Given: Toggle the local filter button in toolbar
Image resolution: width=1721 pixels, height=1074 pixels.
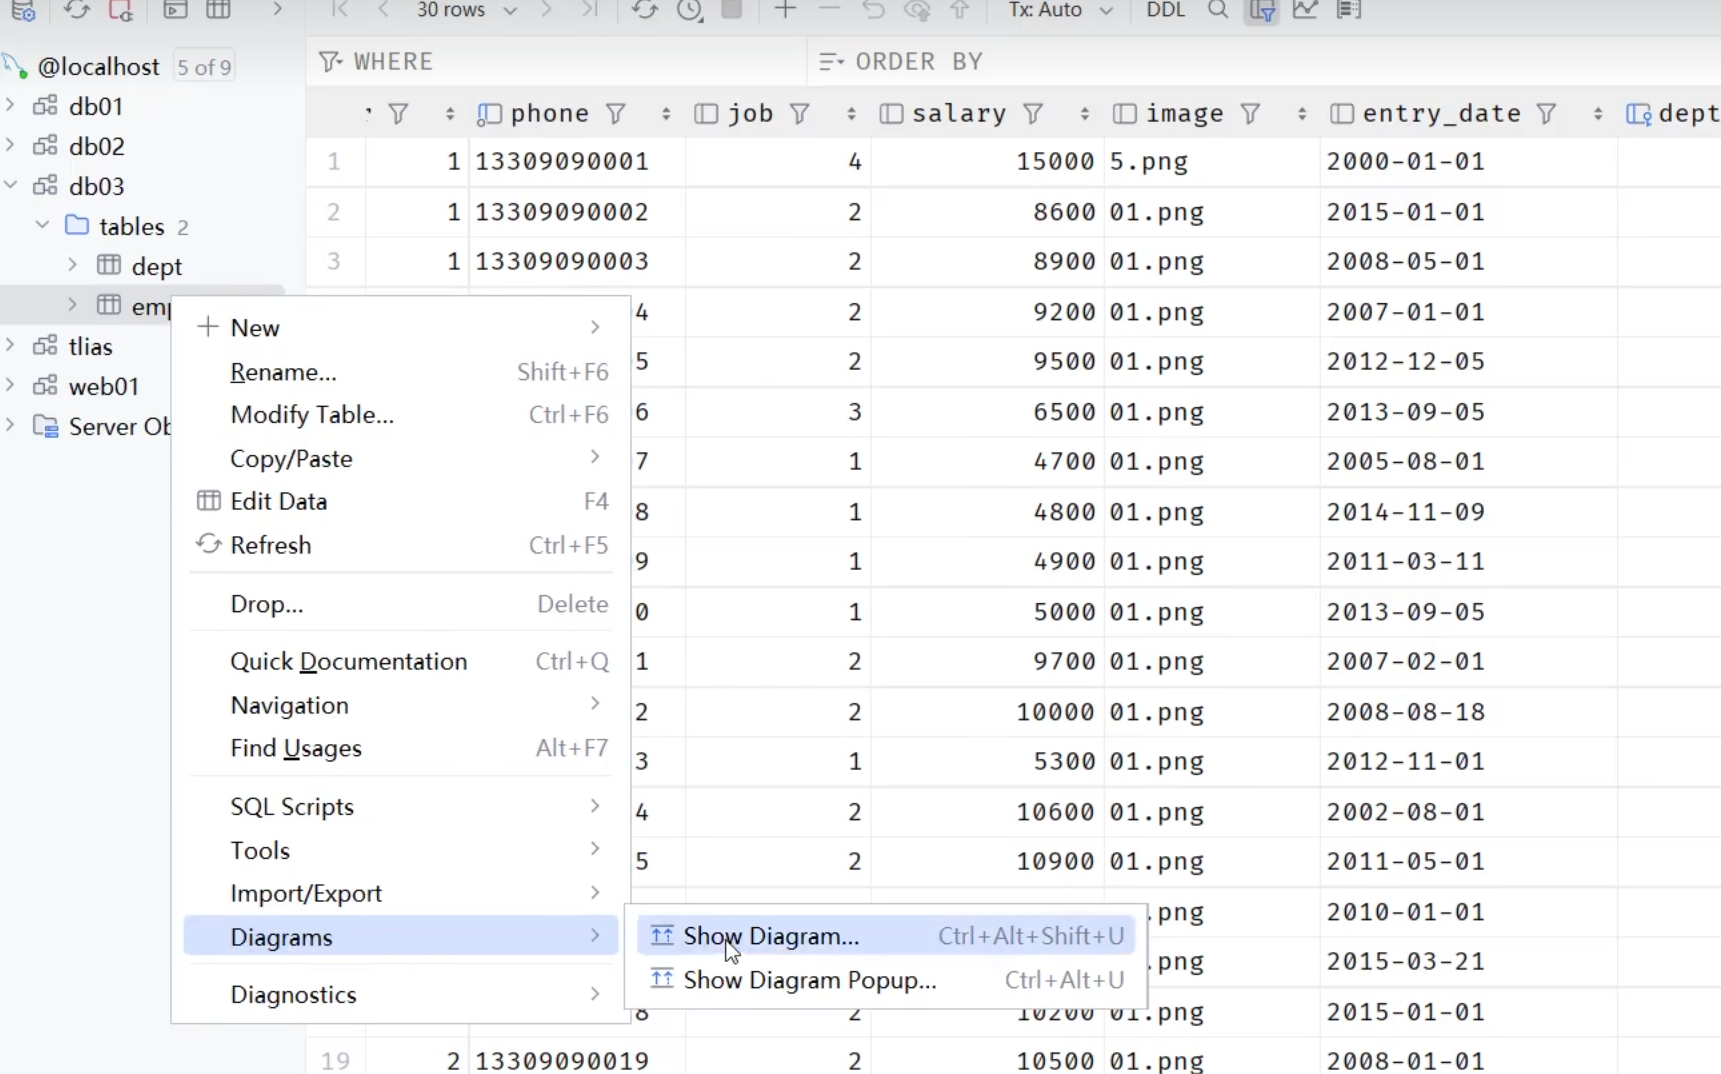Looking at the screenshot, I should [1262, 11].
